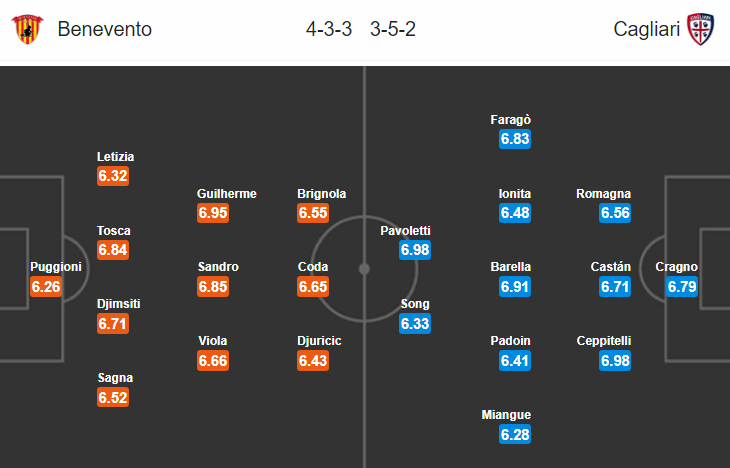Click the 3-5-2 formation label

coord(393,29)
